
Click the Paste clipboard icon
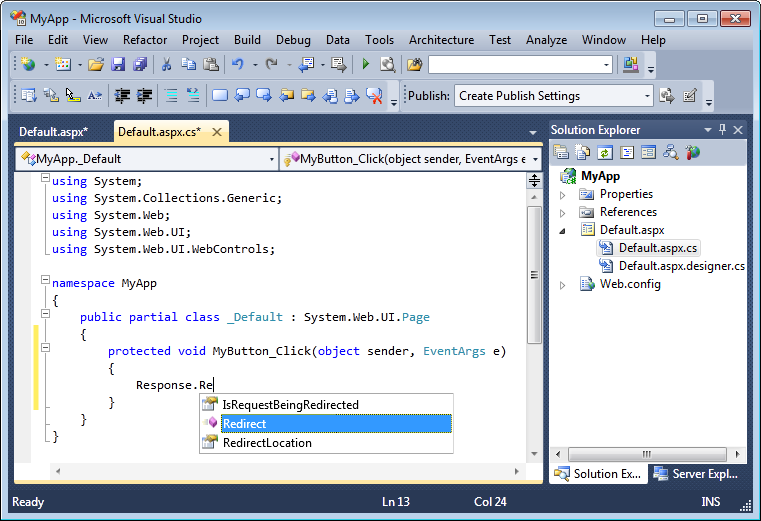211,64
